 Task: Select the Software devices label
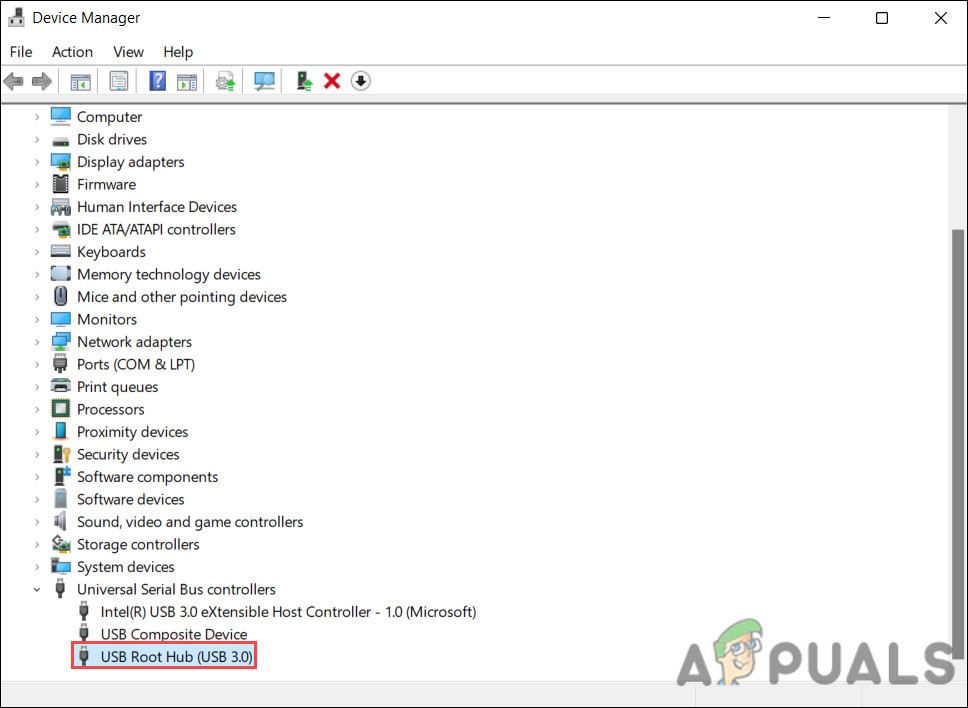coord(130,499)
